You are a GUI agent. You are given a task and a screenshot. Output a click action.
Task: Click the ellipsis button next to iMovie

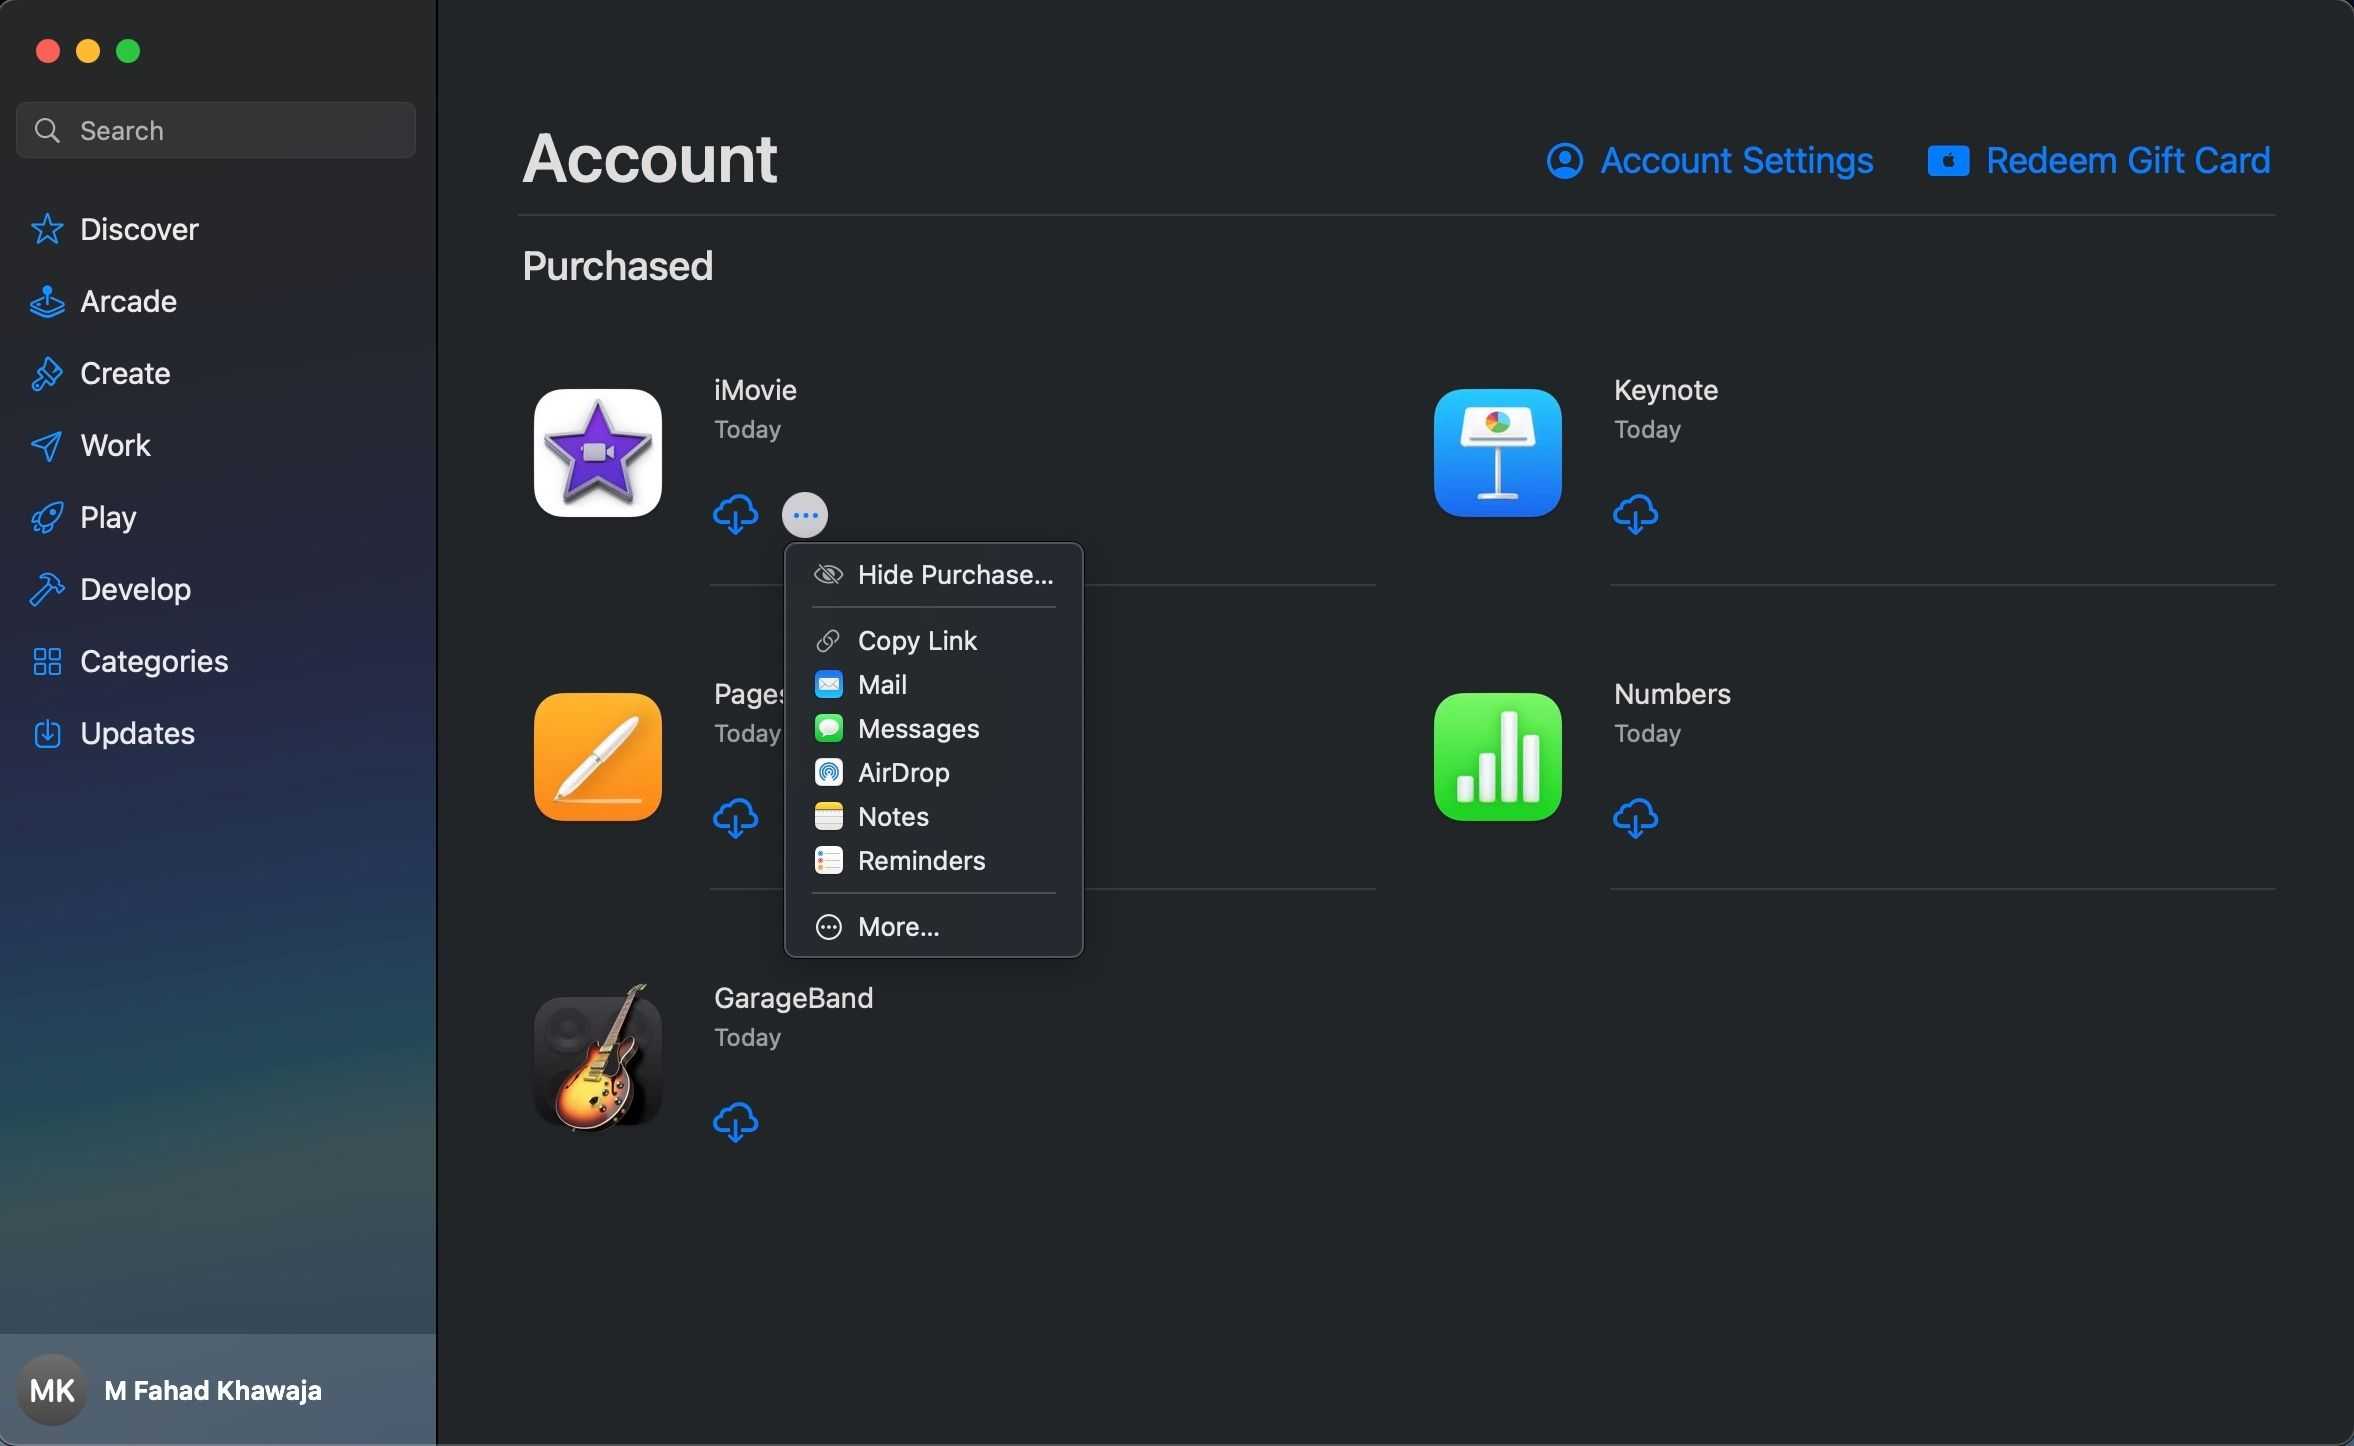coord(805,515)
